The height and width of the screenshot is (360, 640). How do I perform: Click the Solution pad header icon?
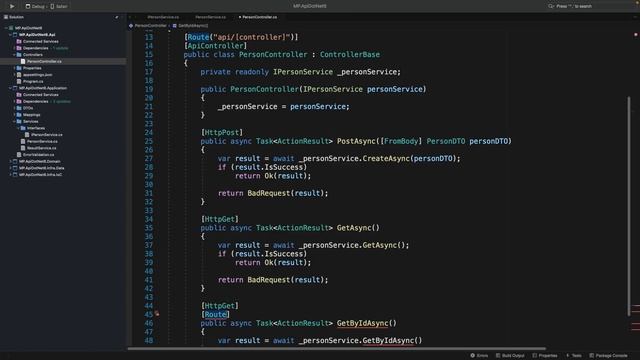(6, 17)
